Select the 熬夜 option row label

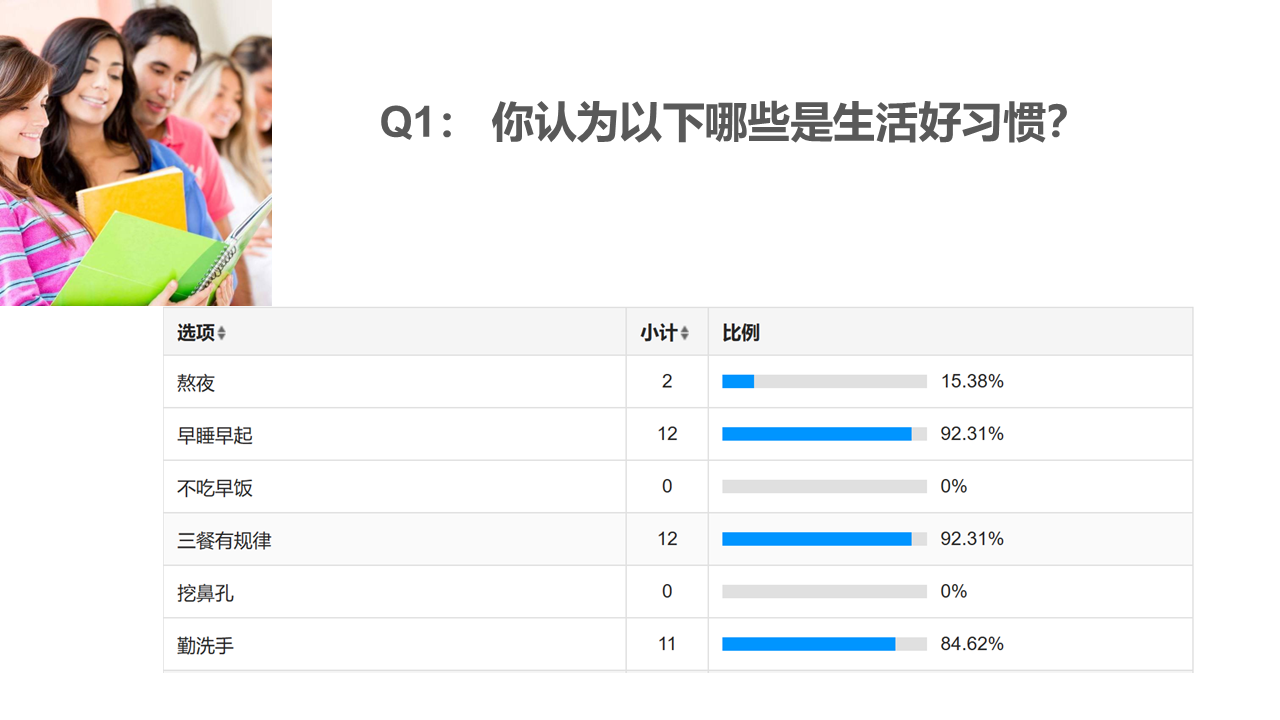pyautogui.click(x=196, y=383)
